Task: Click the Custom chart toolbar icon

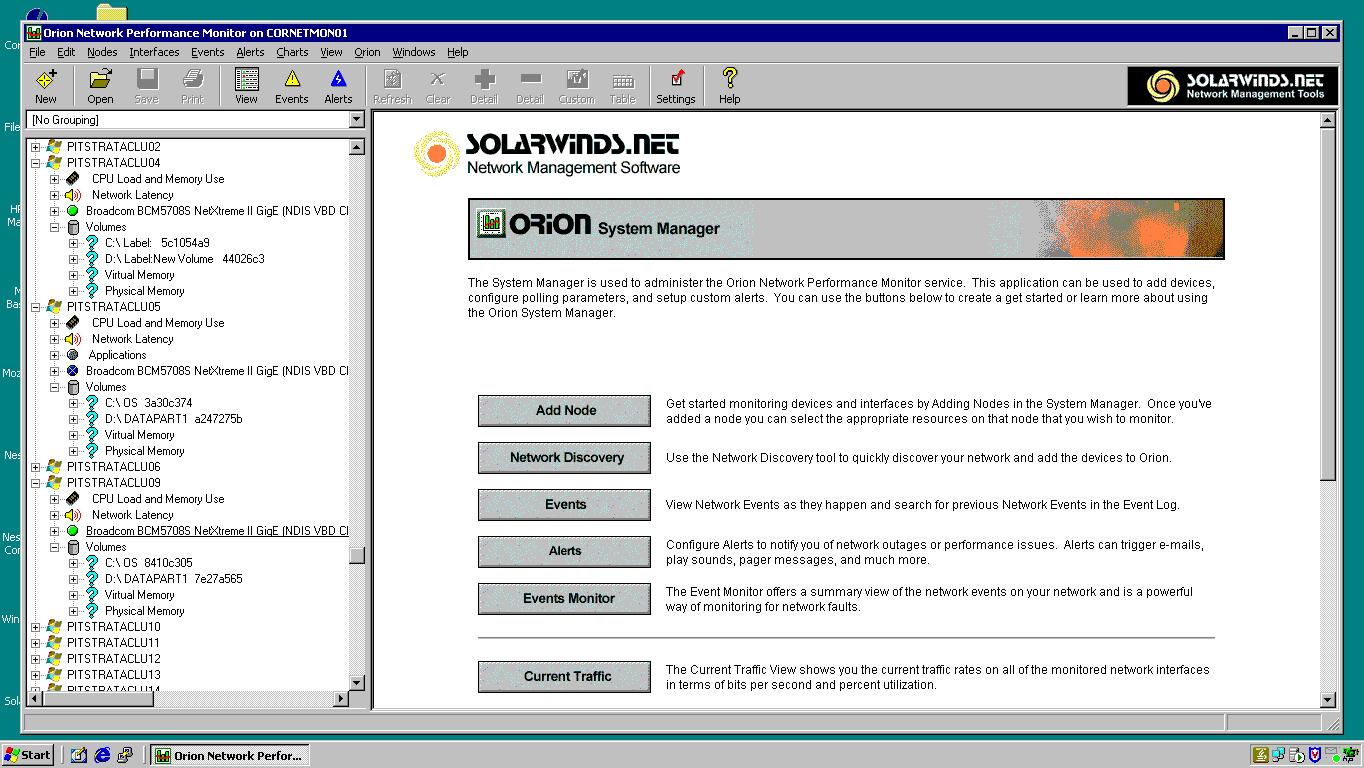Action: click(x=576, y=86)
